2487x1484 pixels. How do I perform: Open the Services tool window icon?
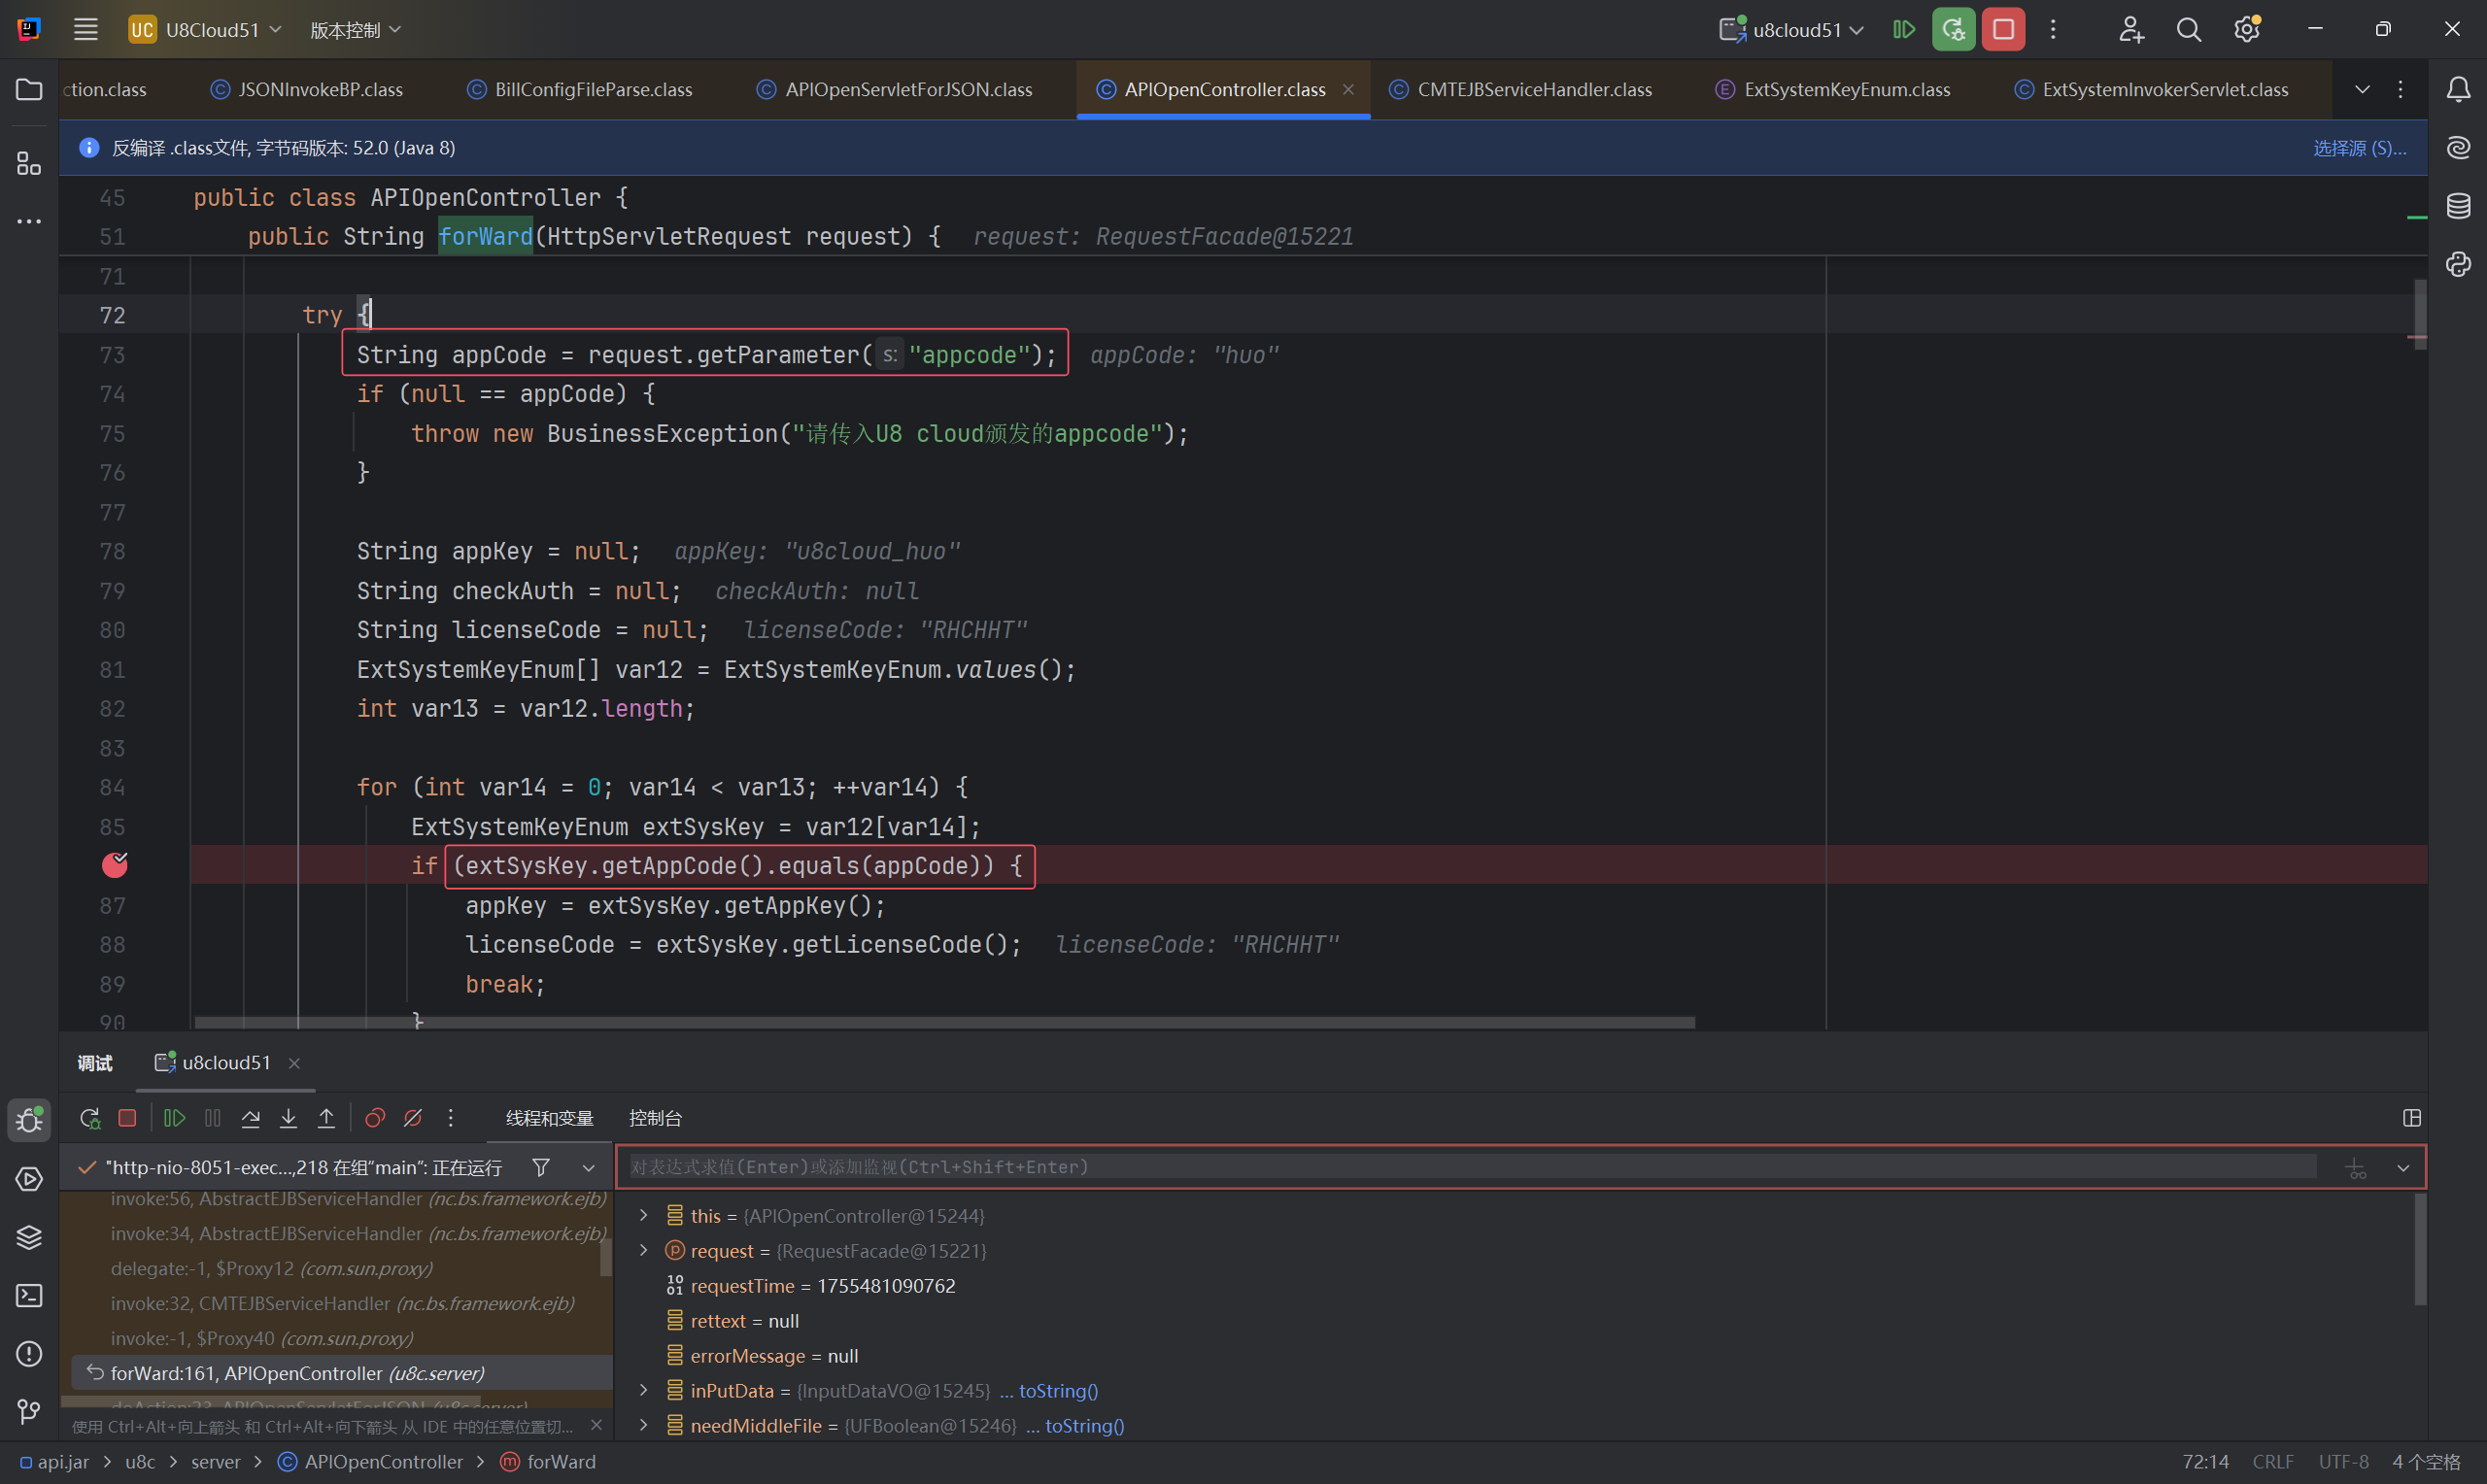click(x=29, y=1179)
